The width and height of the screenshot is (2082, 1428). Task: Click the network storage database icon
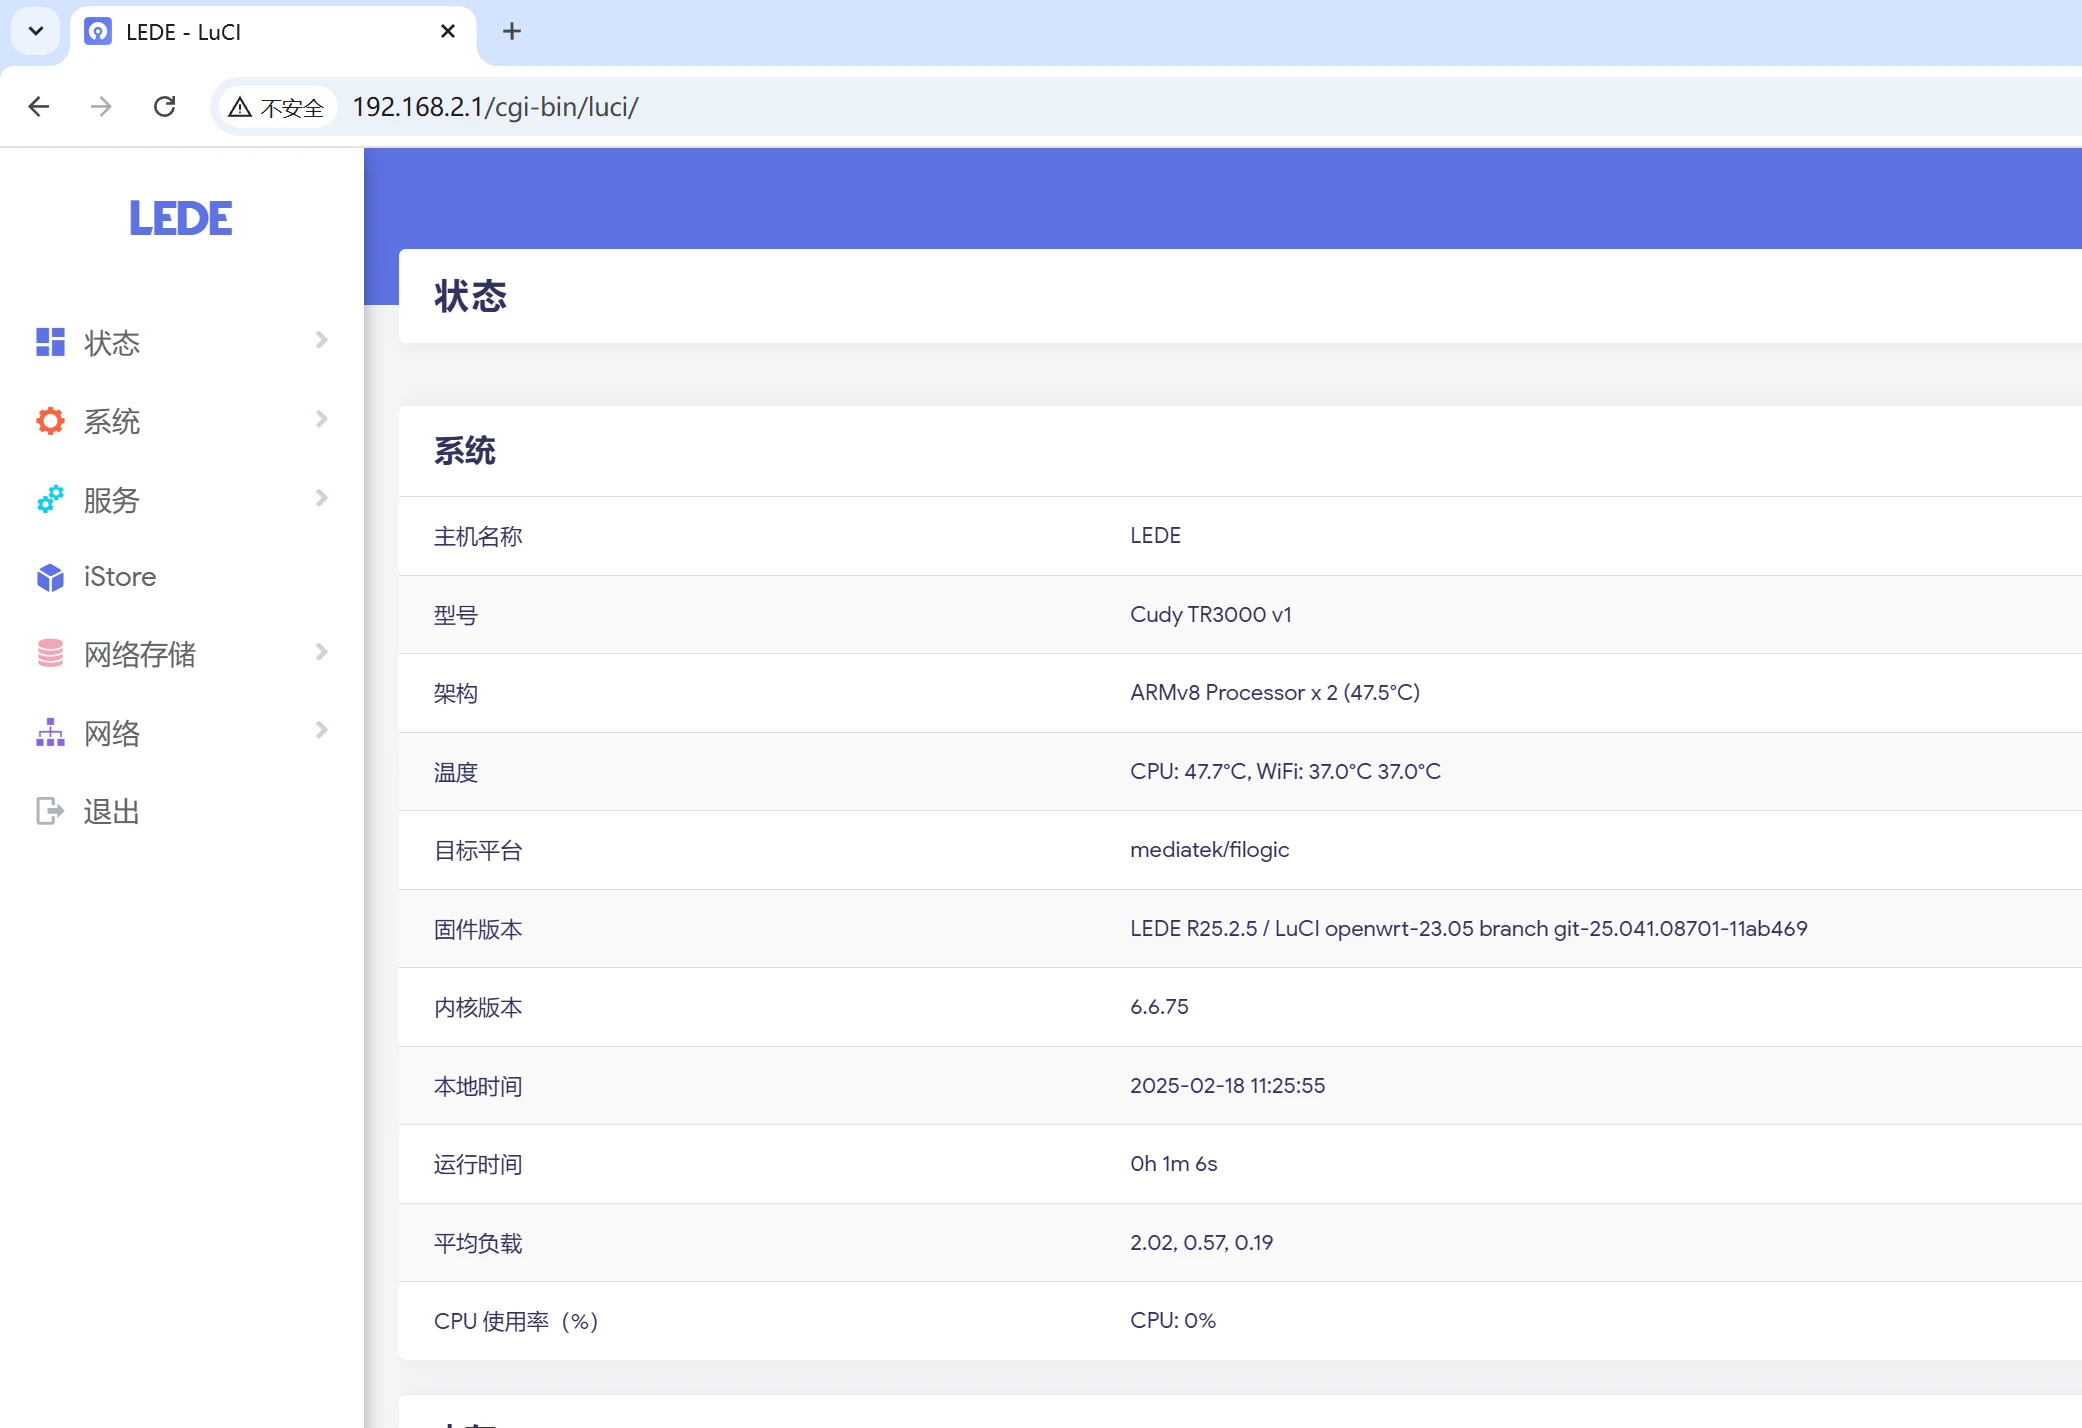pyautogui.click(x=50, y=654)
